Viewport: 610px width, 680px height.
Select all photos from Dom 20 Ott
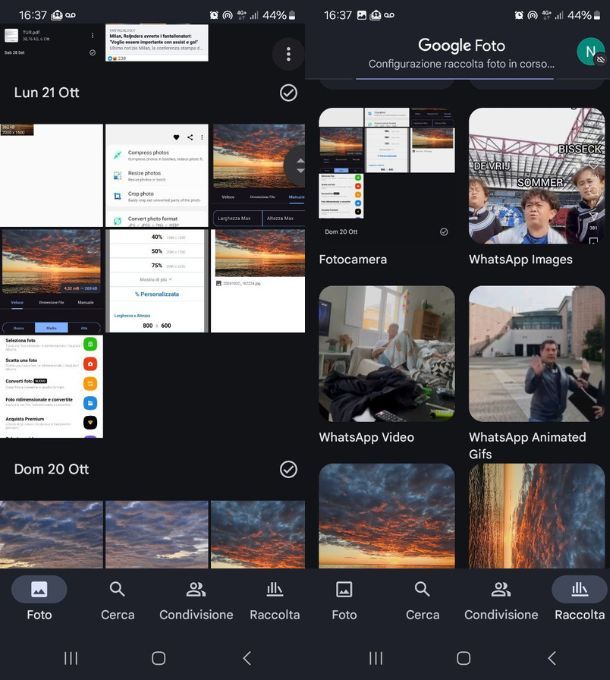click(x=288, y=469)
